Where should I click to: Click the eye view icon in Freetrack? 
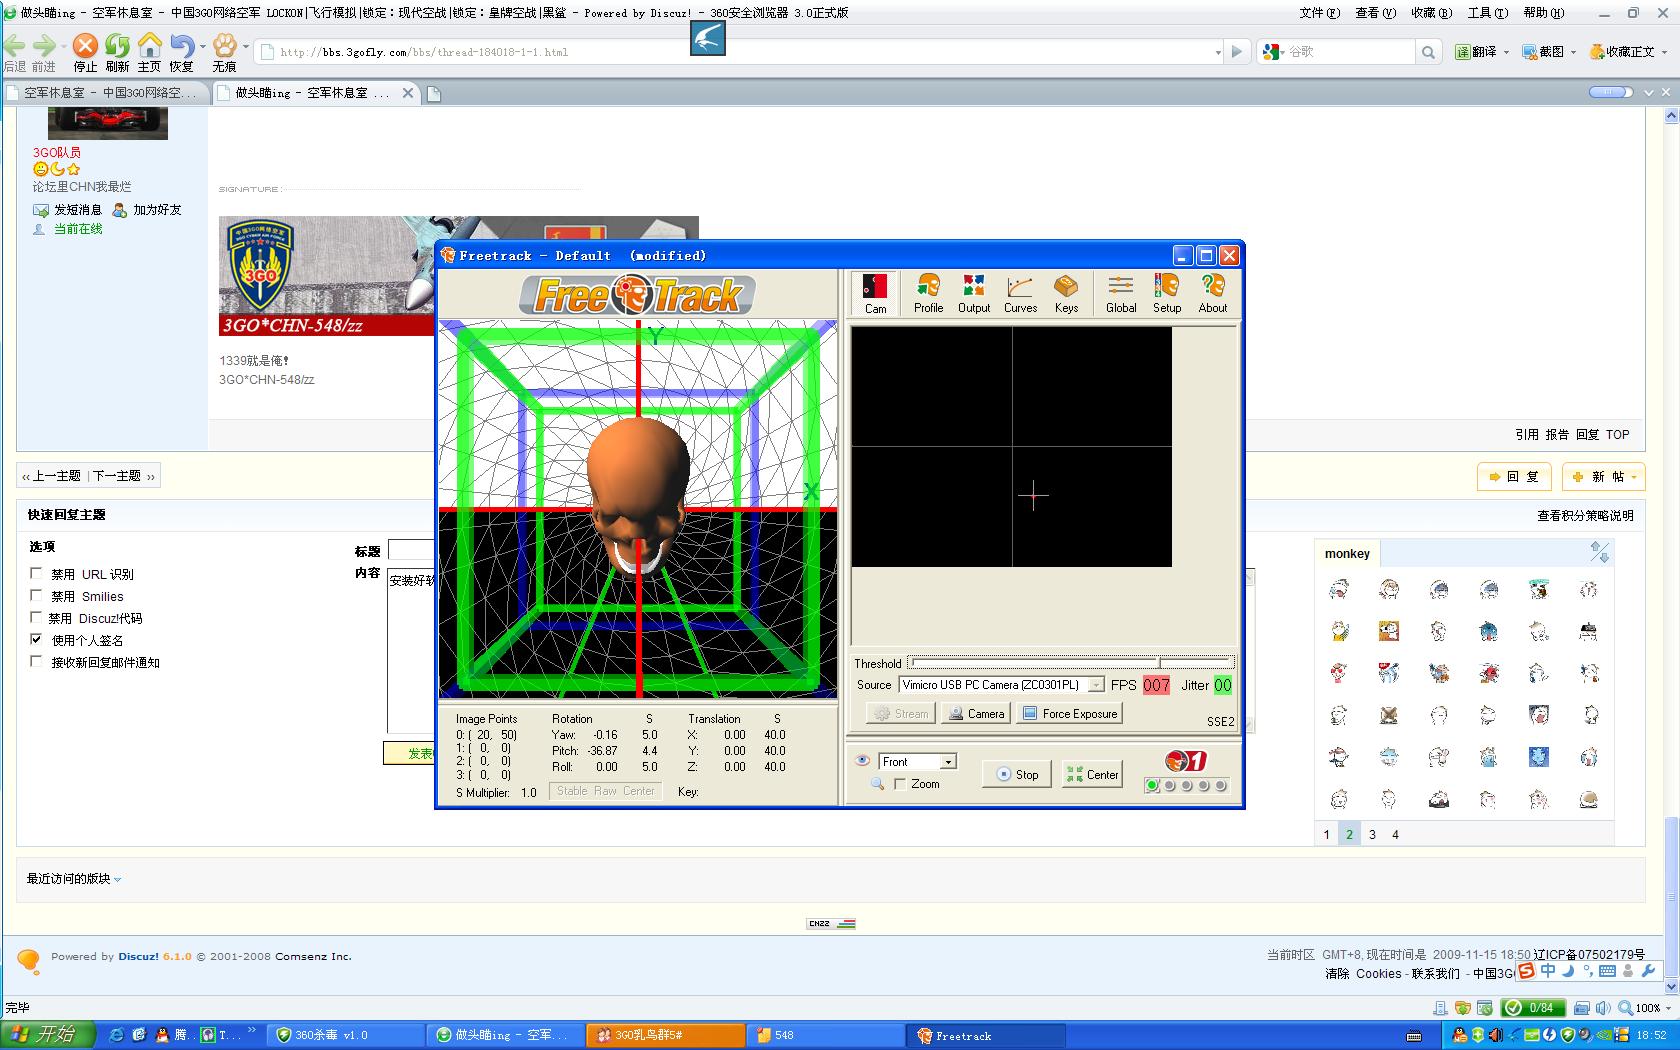point(862,761)
